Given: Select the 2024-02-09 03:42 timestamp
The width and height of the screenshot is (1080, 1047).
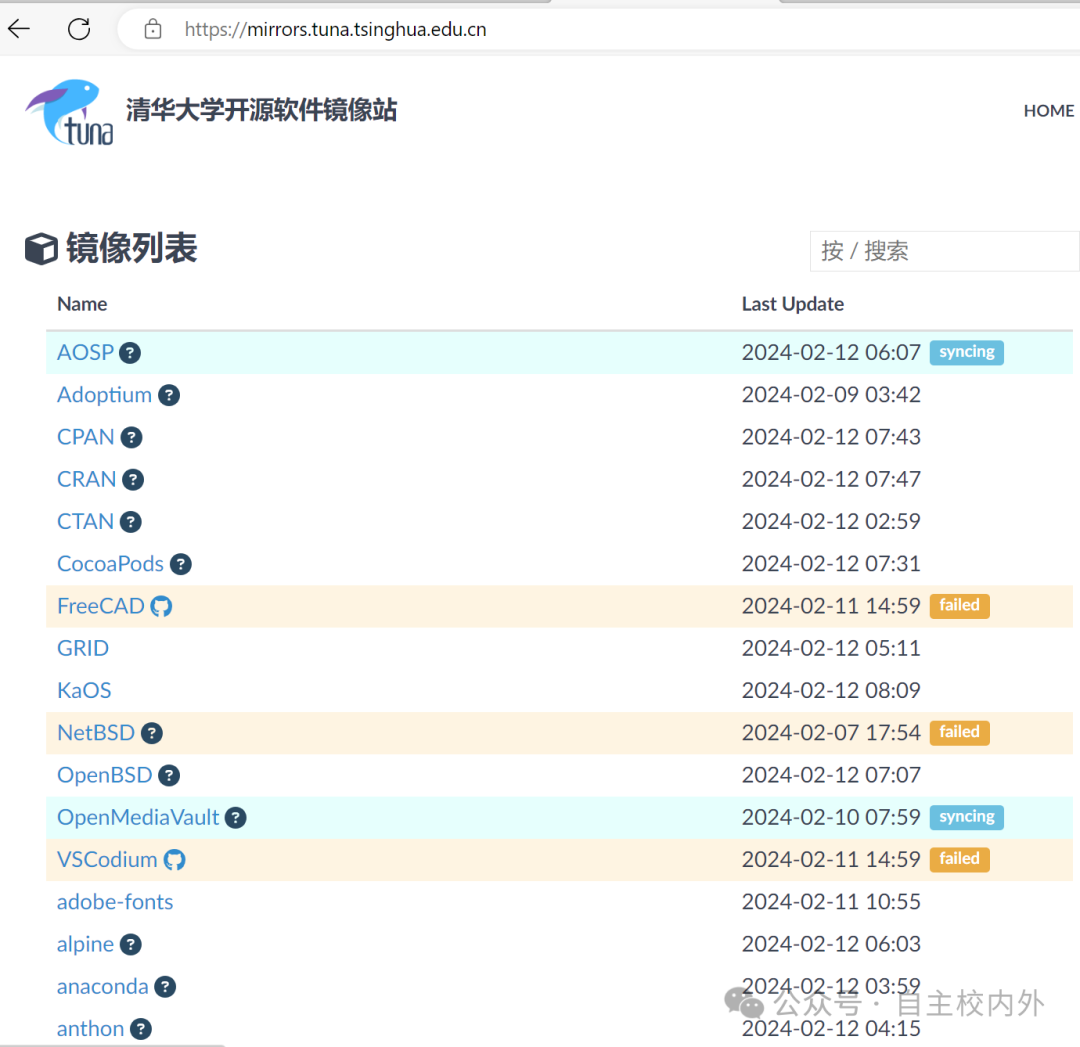Looking at the screenshot, I should pos(831,395).
